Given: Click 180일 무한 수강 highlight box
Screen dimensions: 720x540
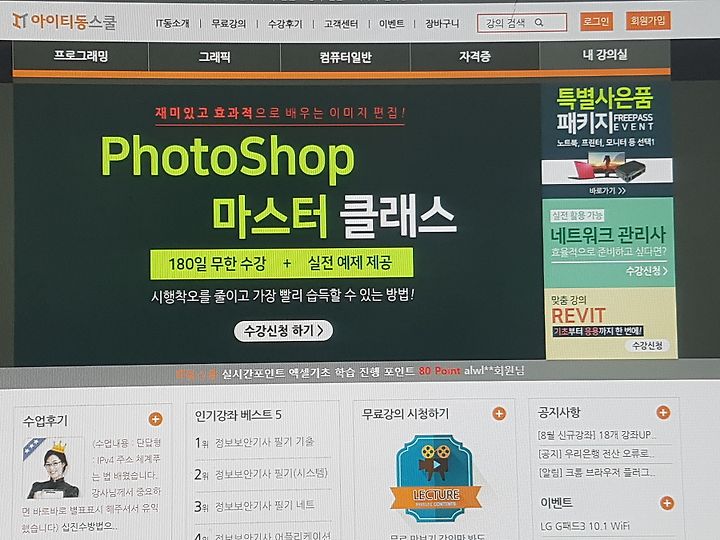Looking at the screenshot, I should 281,264.
